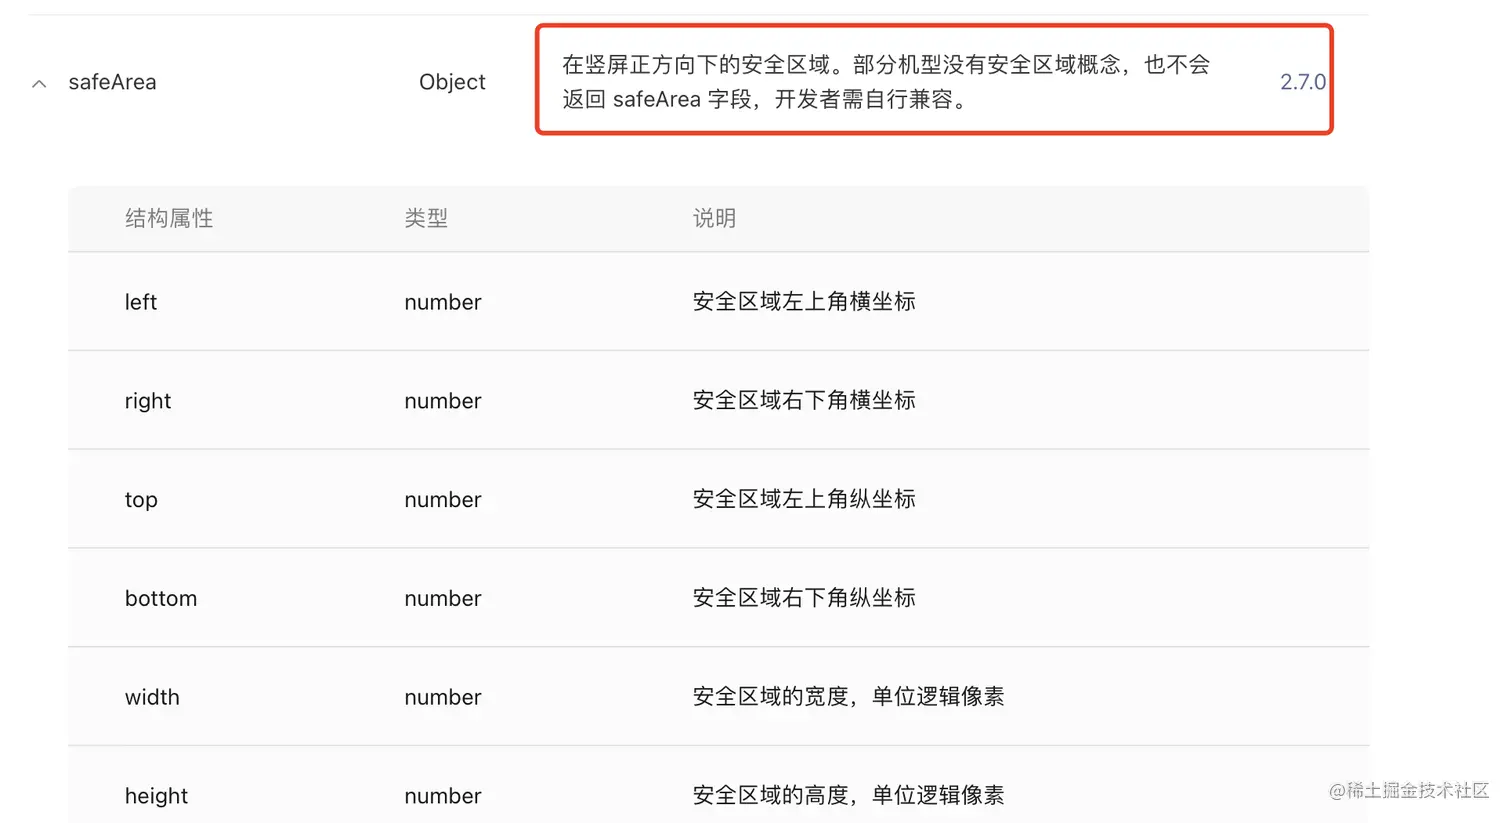The width and height of the screenshot is (1512, 823).
Task: Click the 类型 column header
Action: [x=426, y=218]
